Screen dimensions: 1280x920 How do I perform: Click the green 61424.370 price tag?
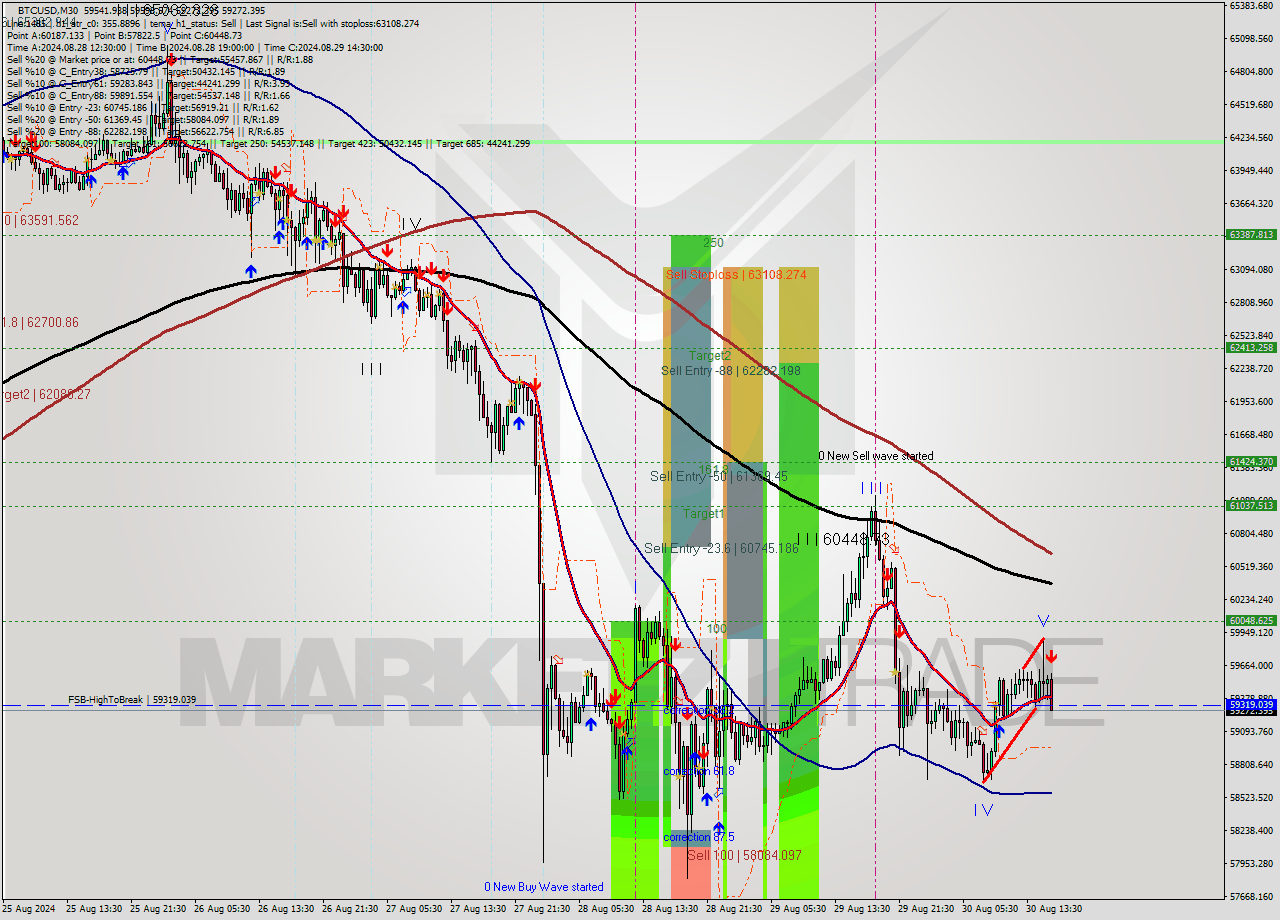(1250, 462)
